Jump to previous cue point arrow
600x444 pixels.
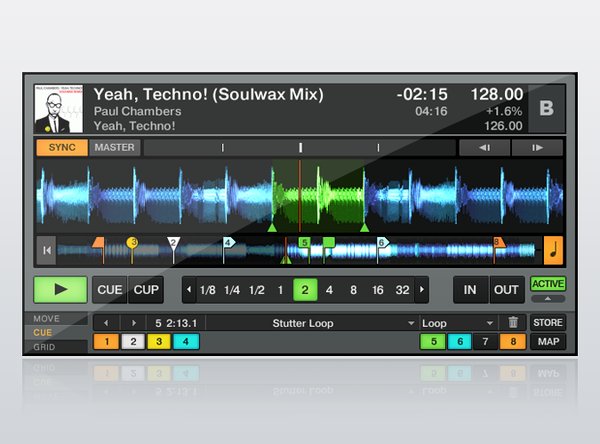103,323
